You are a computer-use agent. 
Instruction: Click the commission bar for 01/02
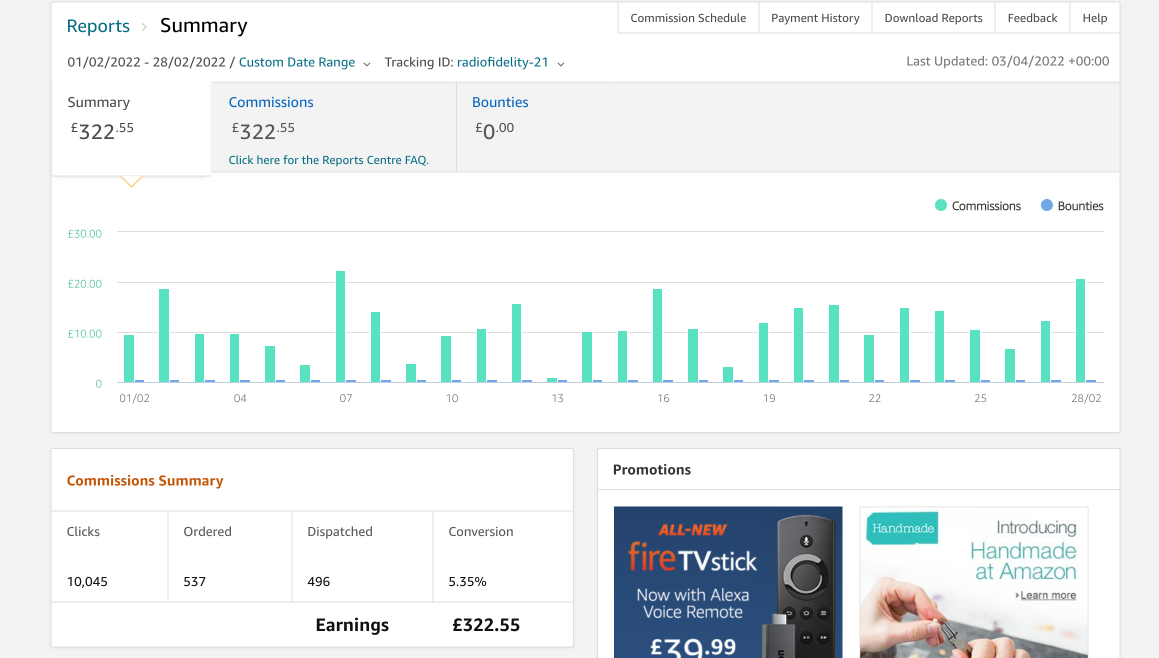[129, 359]
